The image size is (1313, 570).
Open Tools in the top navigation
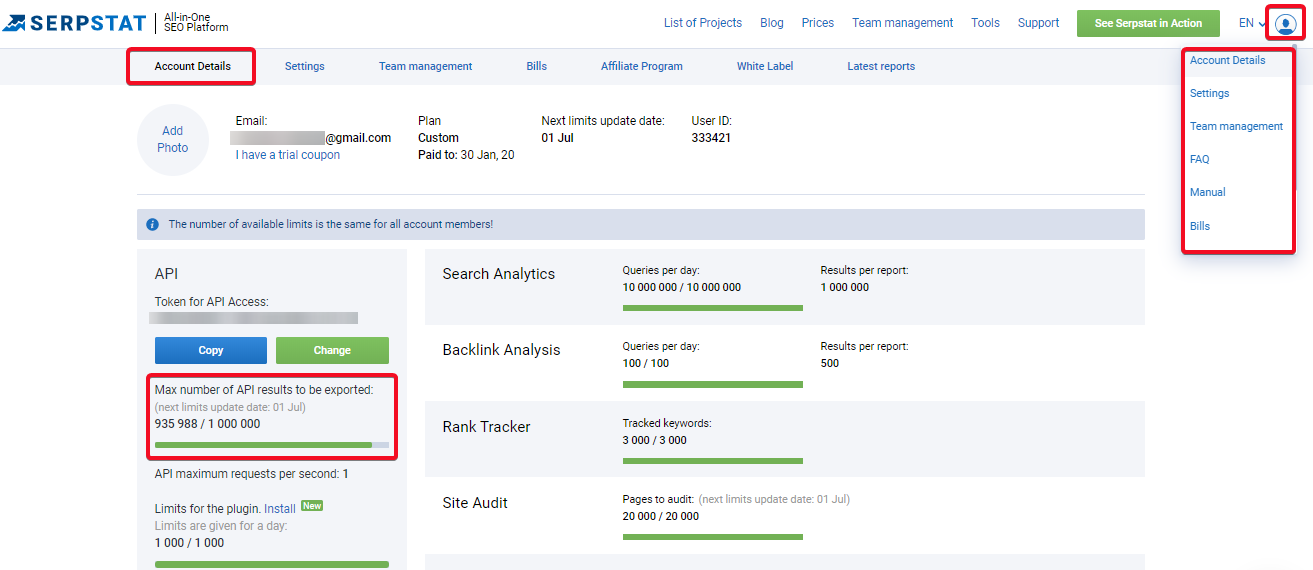coord(985,23)
